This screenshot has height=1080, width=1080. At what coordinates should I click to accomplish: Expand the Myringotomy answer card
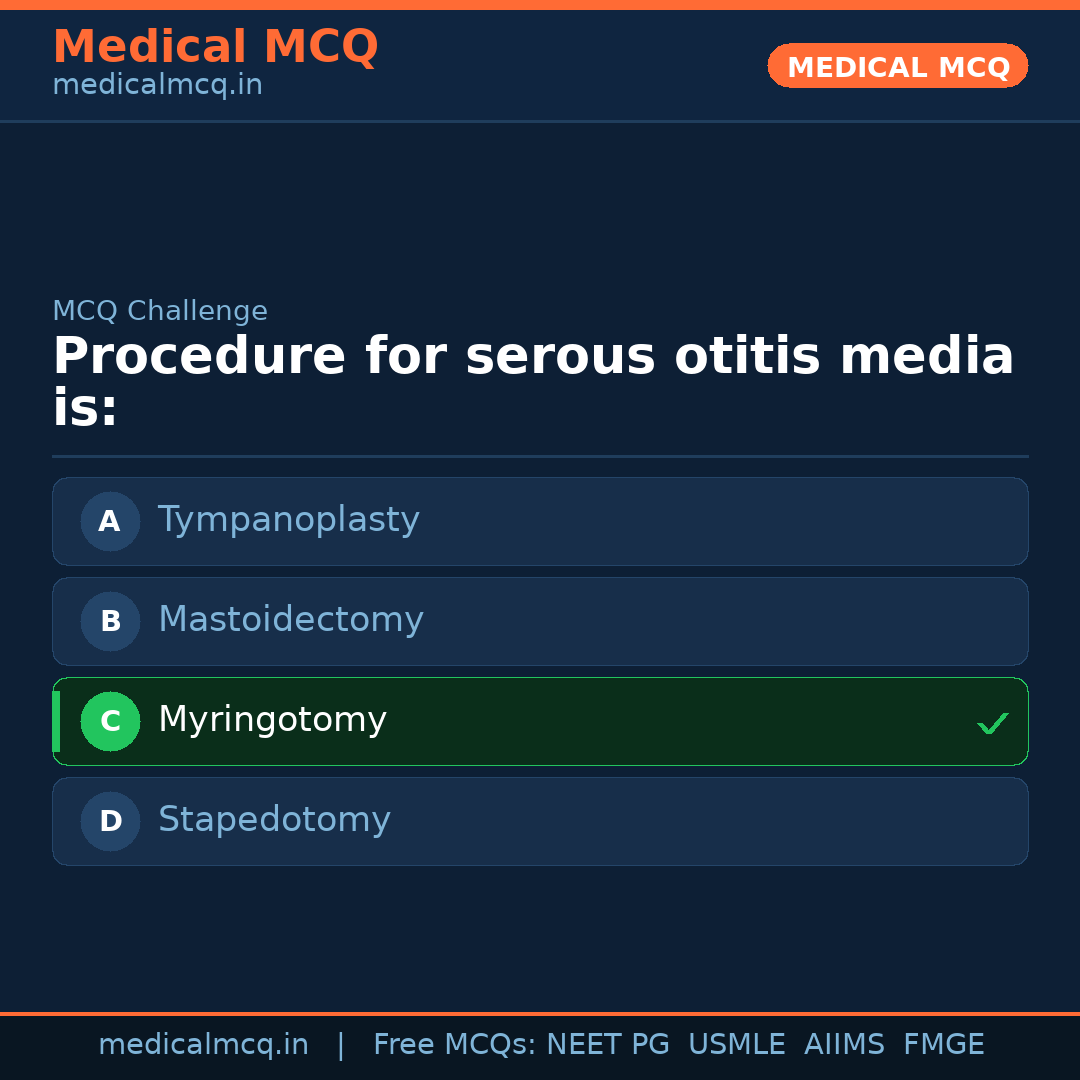540,721
